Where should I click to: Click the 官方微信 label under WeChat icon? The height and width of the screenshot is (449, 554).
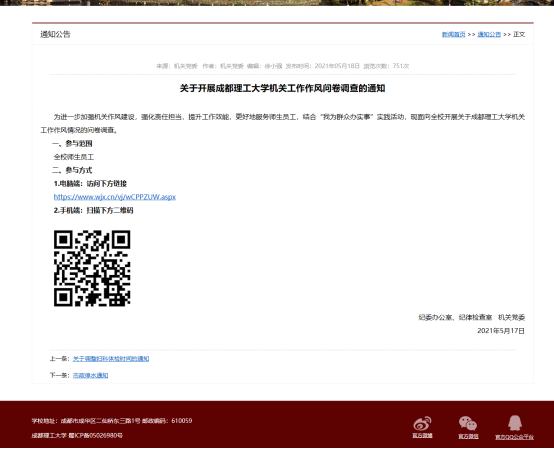468,437
